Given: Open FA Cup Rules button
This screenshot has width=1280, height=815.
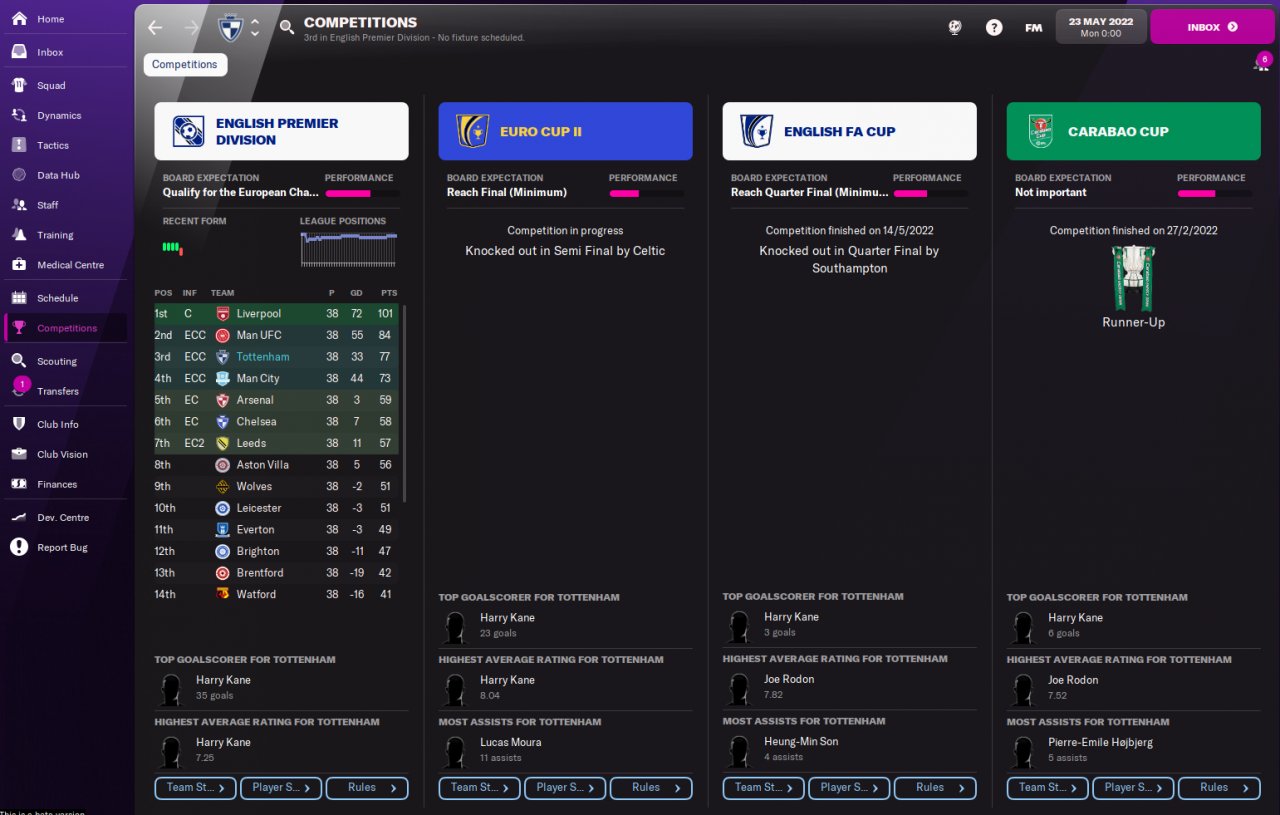Looking at the screenshot, I should point(935,788).
